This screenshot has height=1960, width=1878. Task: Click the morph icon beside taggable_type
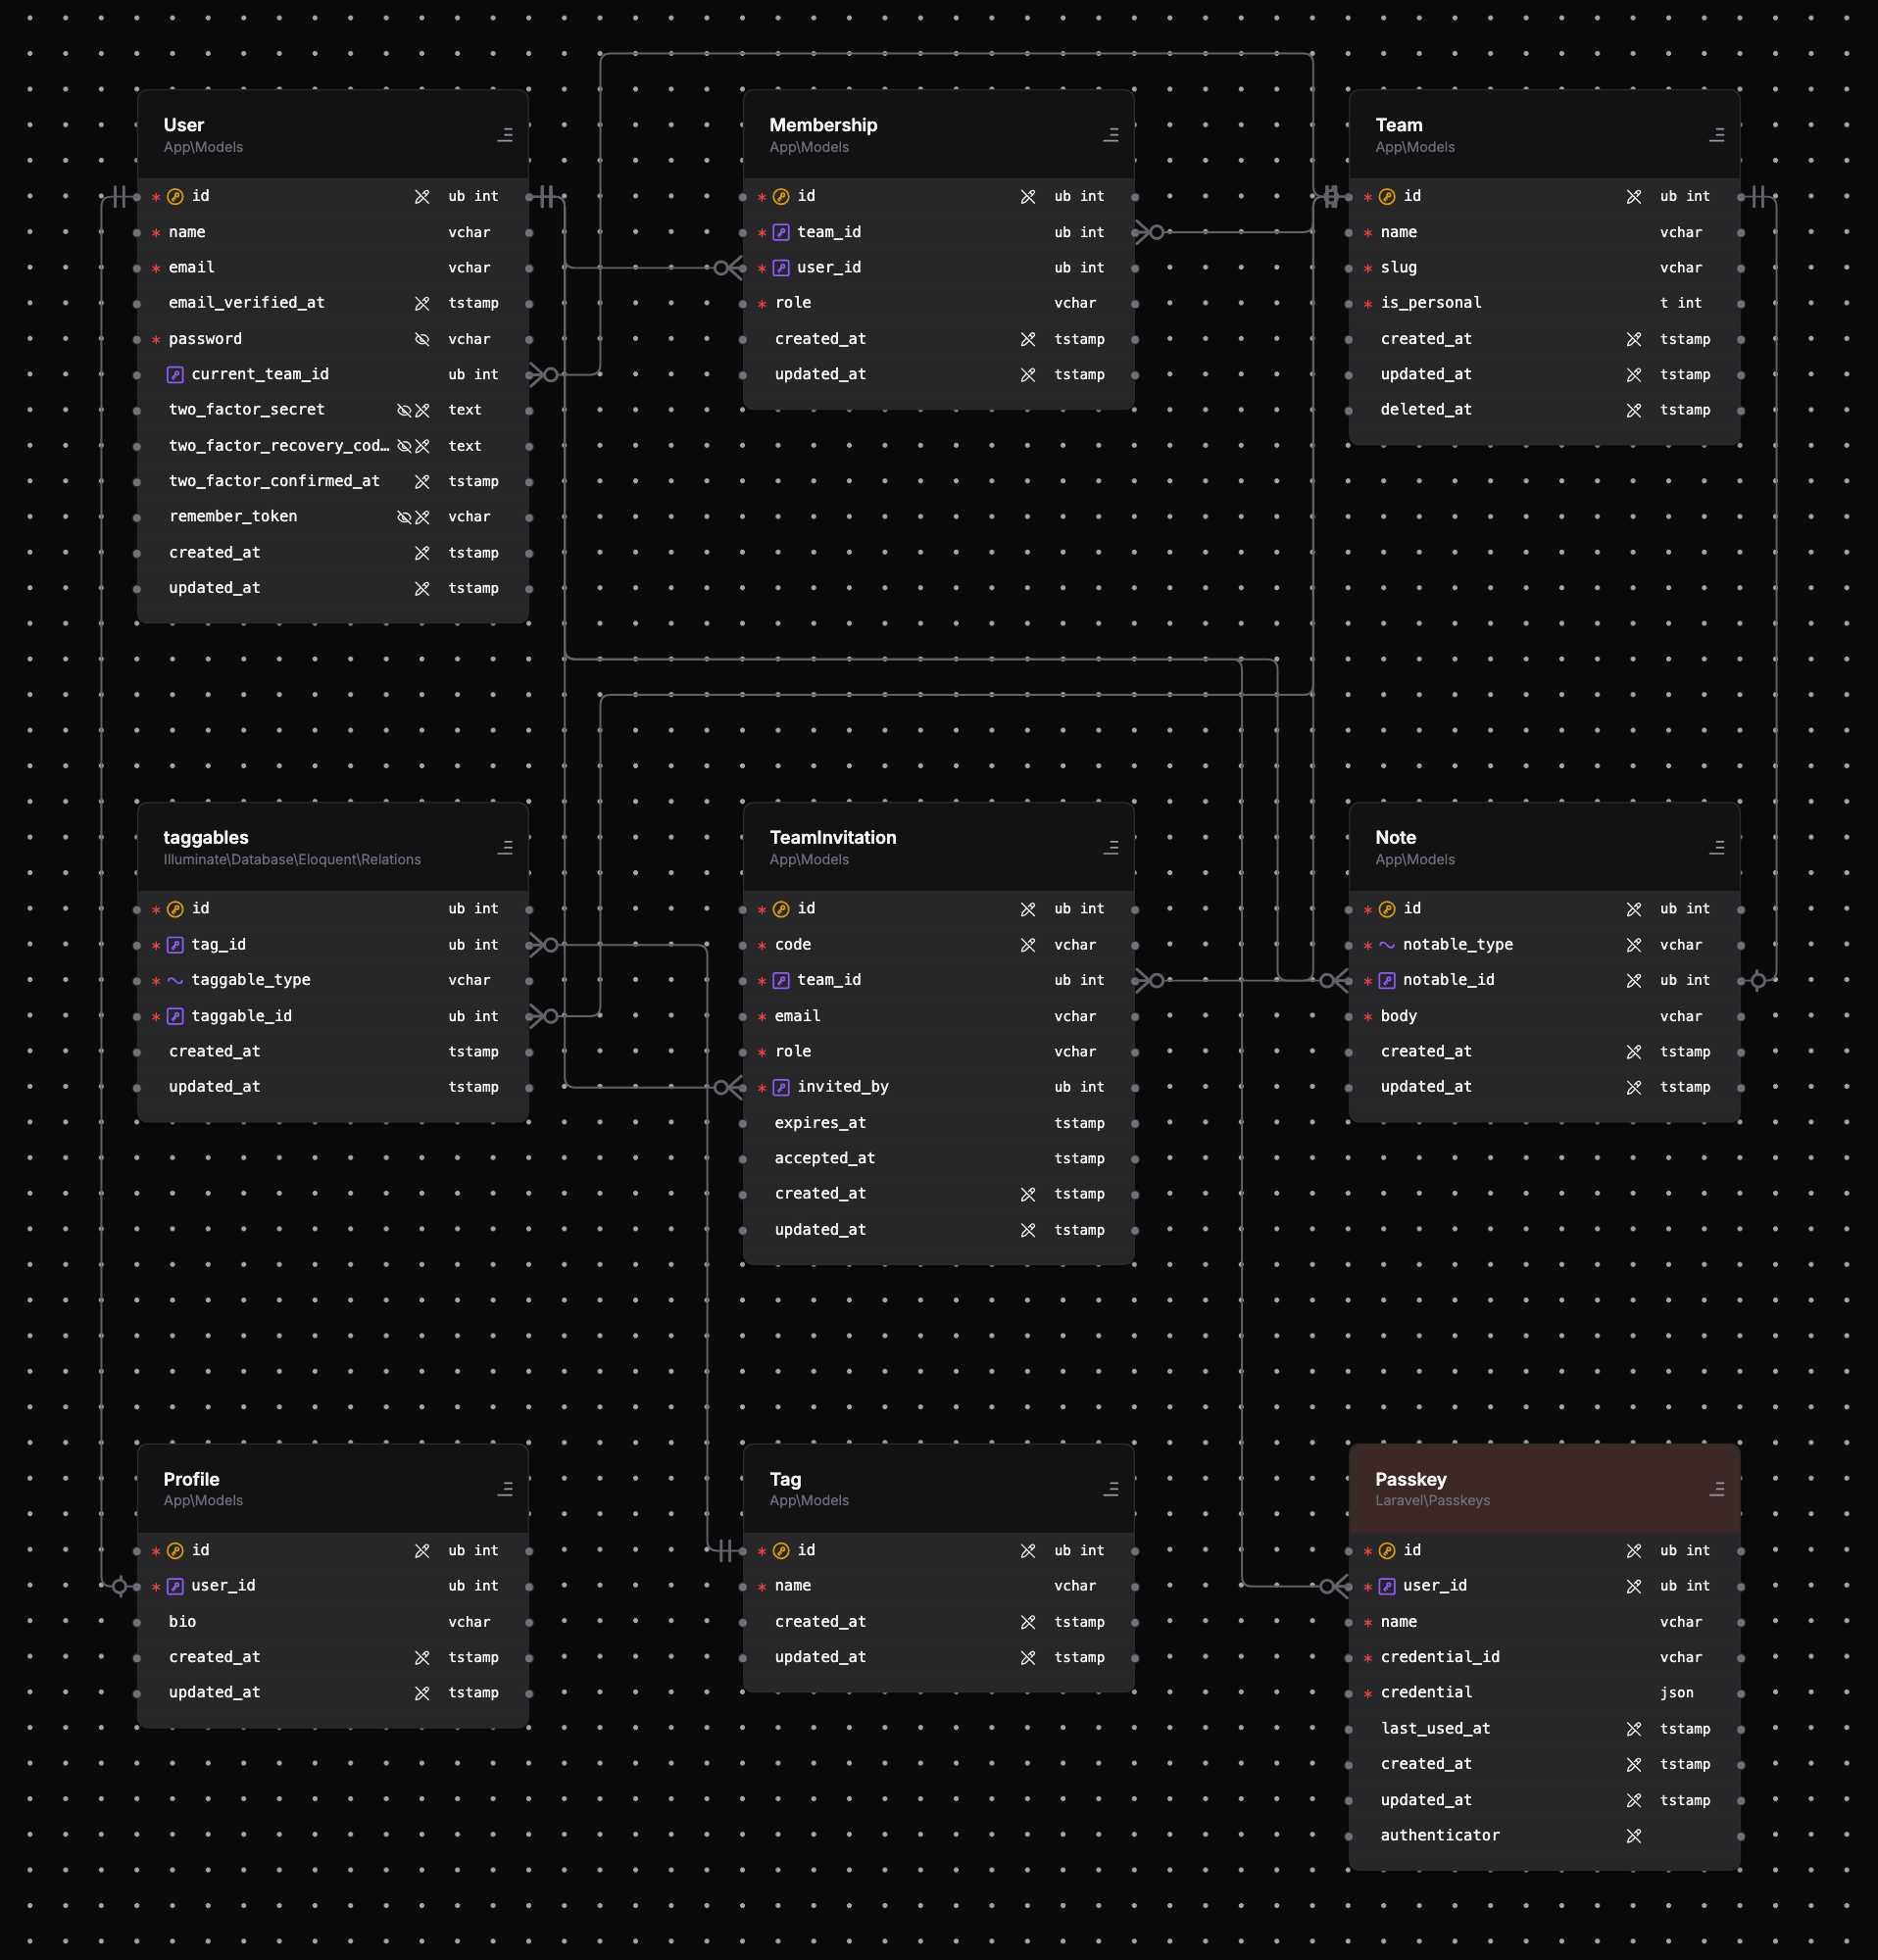pos(175,981)
